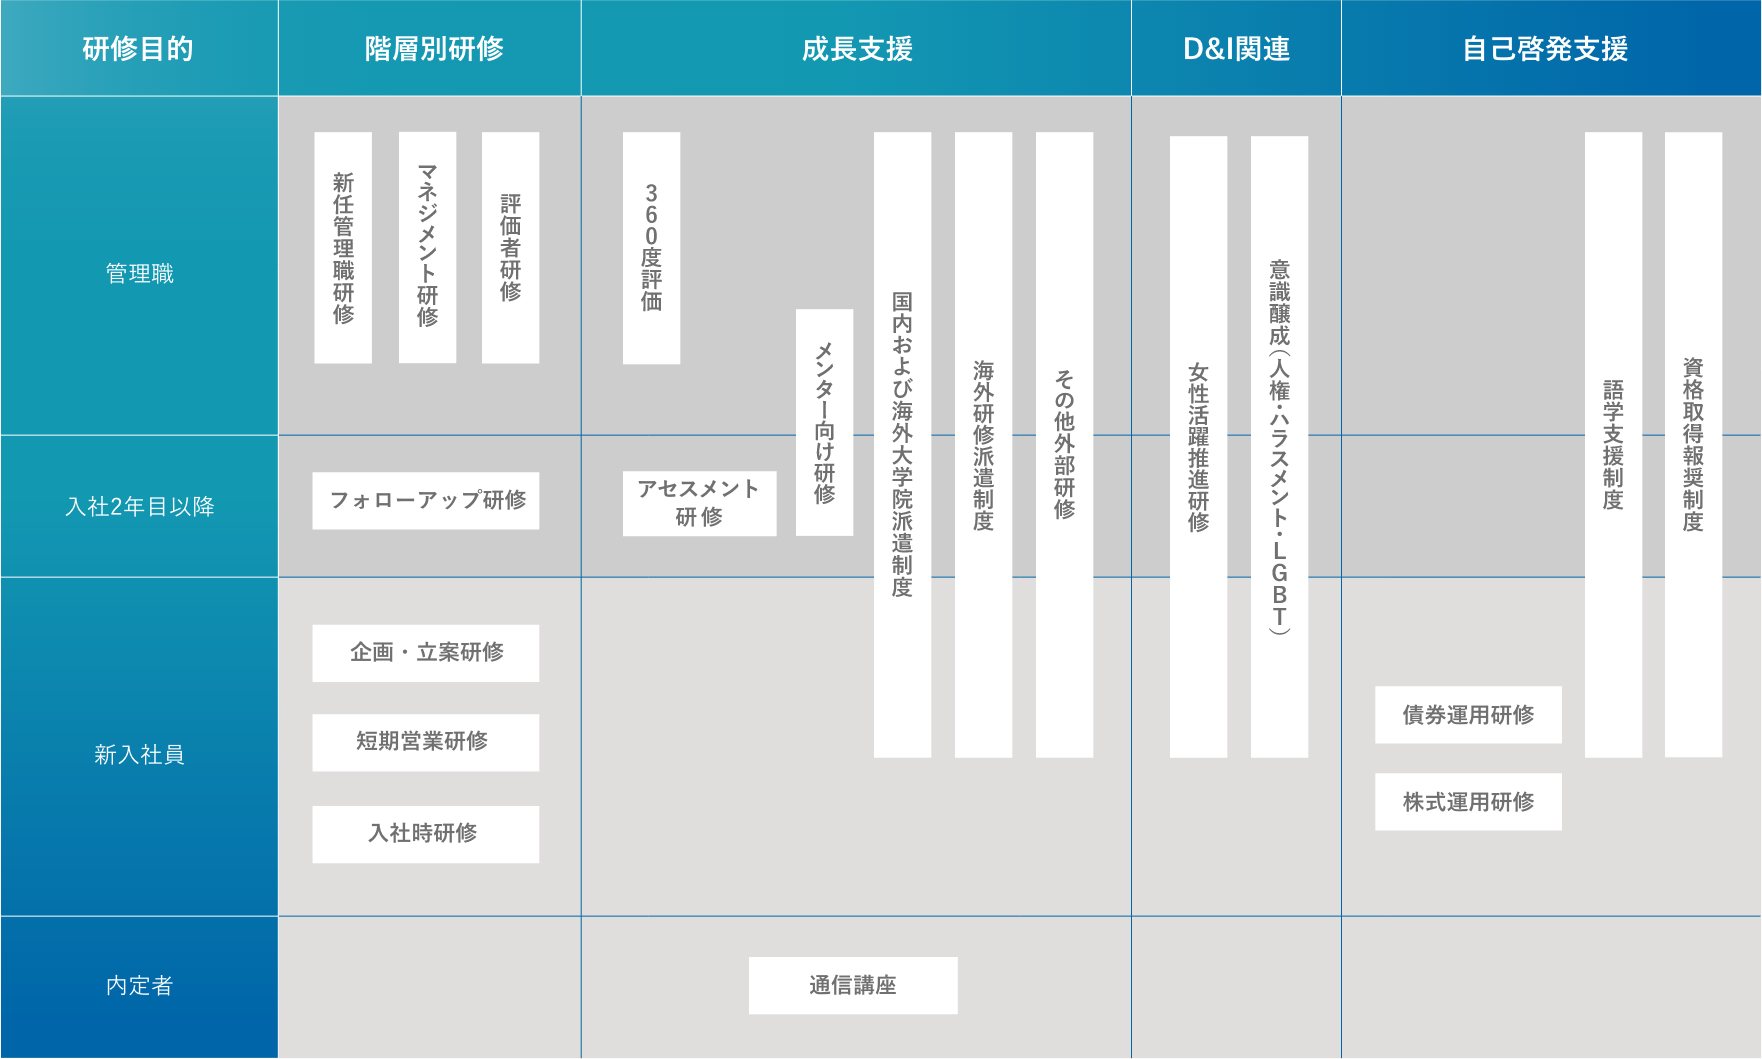Image resolution: width=1762 pixels, height=1059 pixels.
Task: Select the 新入社員 row label
Action: (x=139, y=754)
